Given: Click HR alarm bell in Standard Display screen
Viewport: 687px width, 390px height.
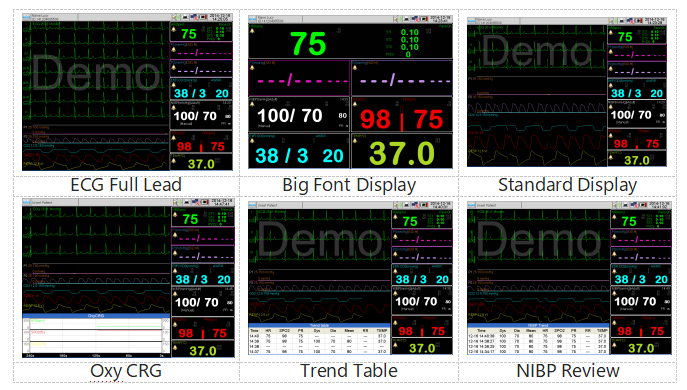Looking at the screenshot, I should tap(611, 32).
